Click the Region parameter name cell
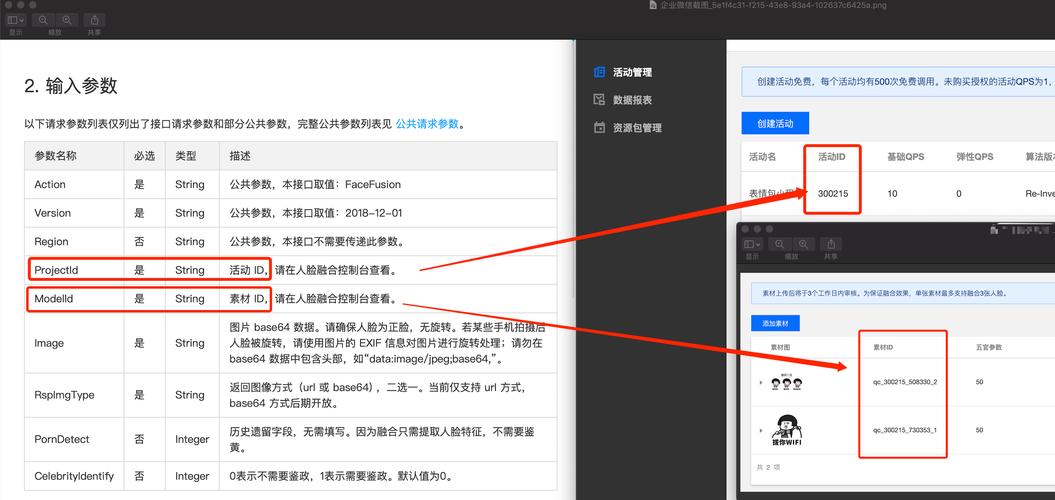Screen dimensions: 1055x500 coord(74,242)
